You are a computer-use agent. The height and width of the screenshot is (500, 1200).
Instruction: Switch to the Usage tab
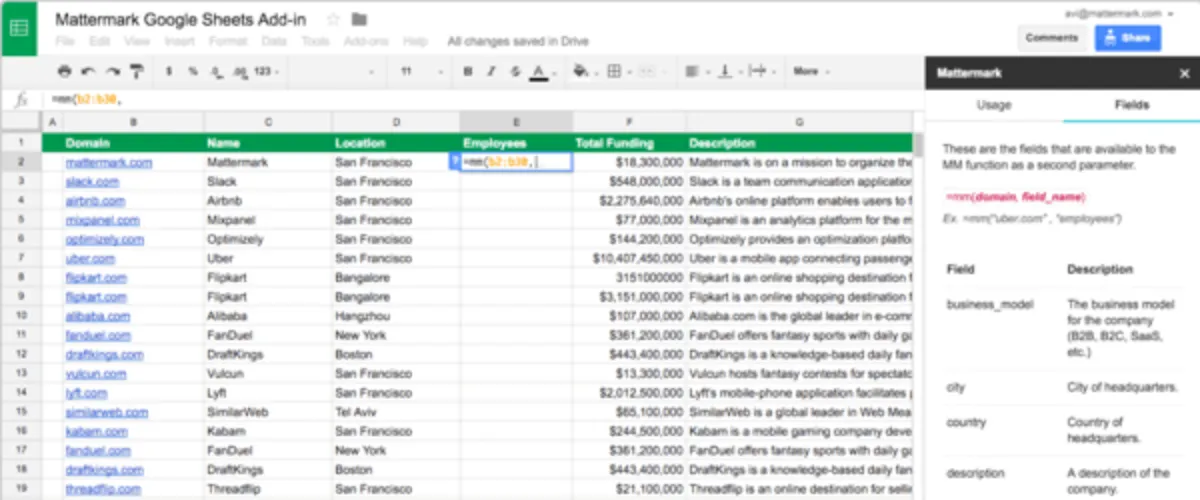(994, 104)
